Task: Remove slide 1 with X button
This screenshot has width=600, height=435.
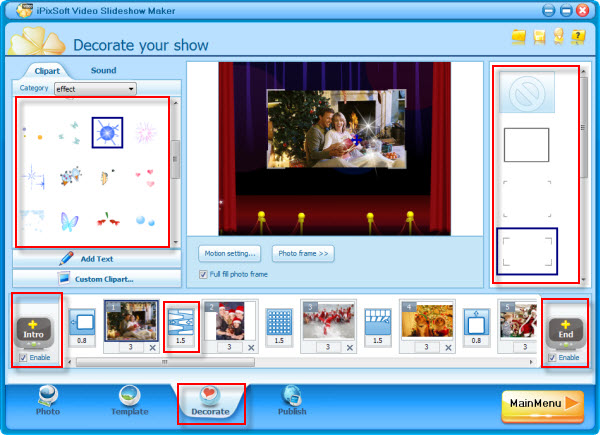Action: 152,347
